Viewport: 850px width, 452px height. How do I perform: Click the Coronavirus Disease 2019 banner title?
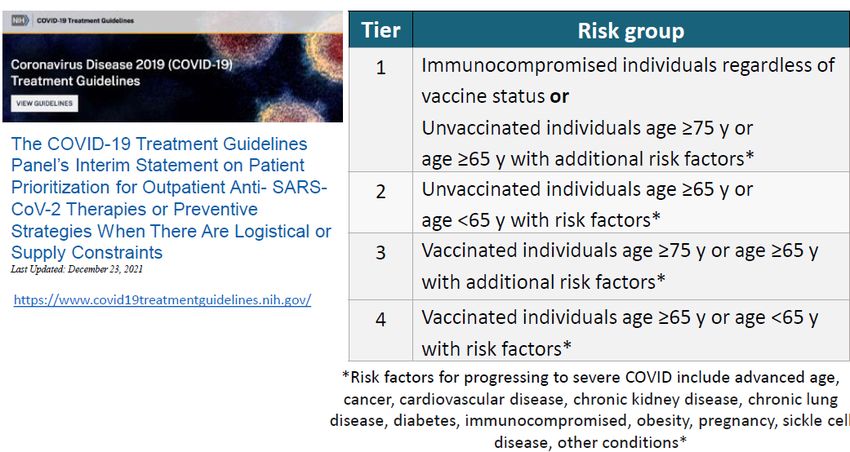point(121,73)
